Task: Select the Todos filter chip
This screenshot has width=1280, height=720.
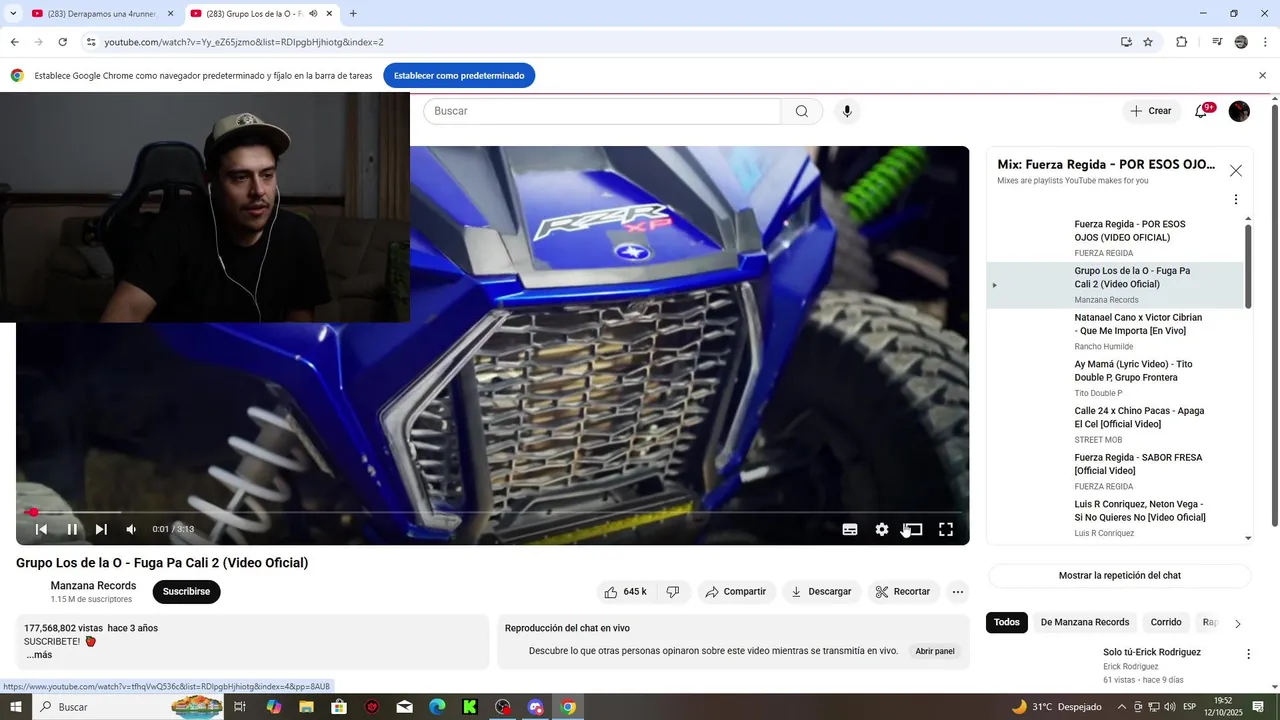Action: coord(1007,622)
